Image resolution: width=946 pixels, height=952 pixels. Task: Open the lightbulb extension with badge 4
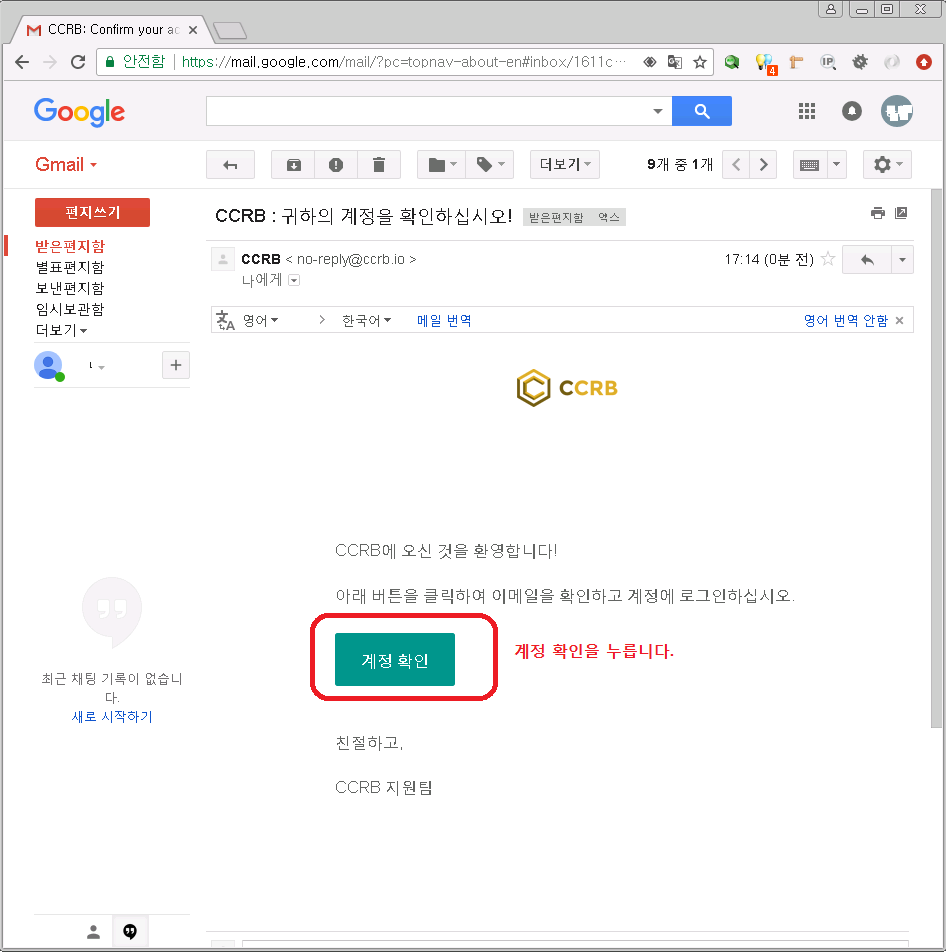coord(764,63)
